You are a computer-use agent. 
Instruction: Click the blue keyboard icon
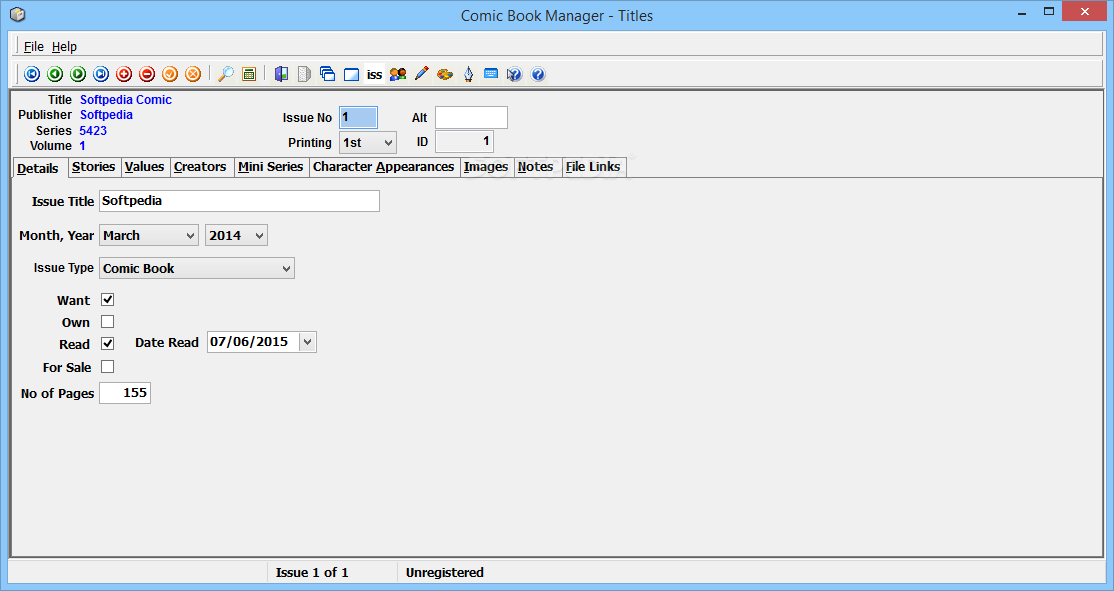[x=491, y=74]
